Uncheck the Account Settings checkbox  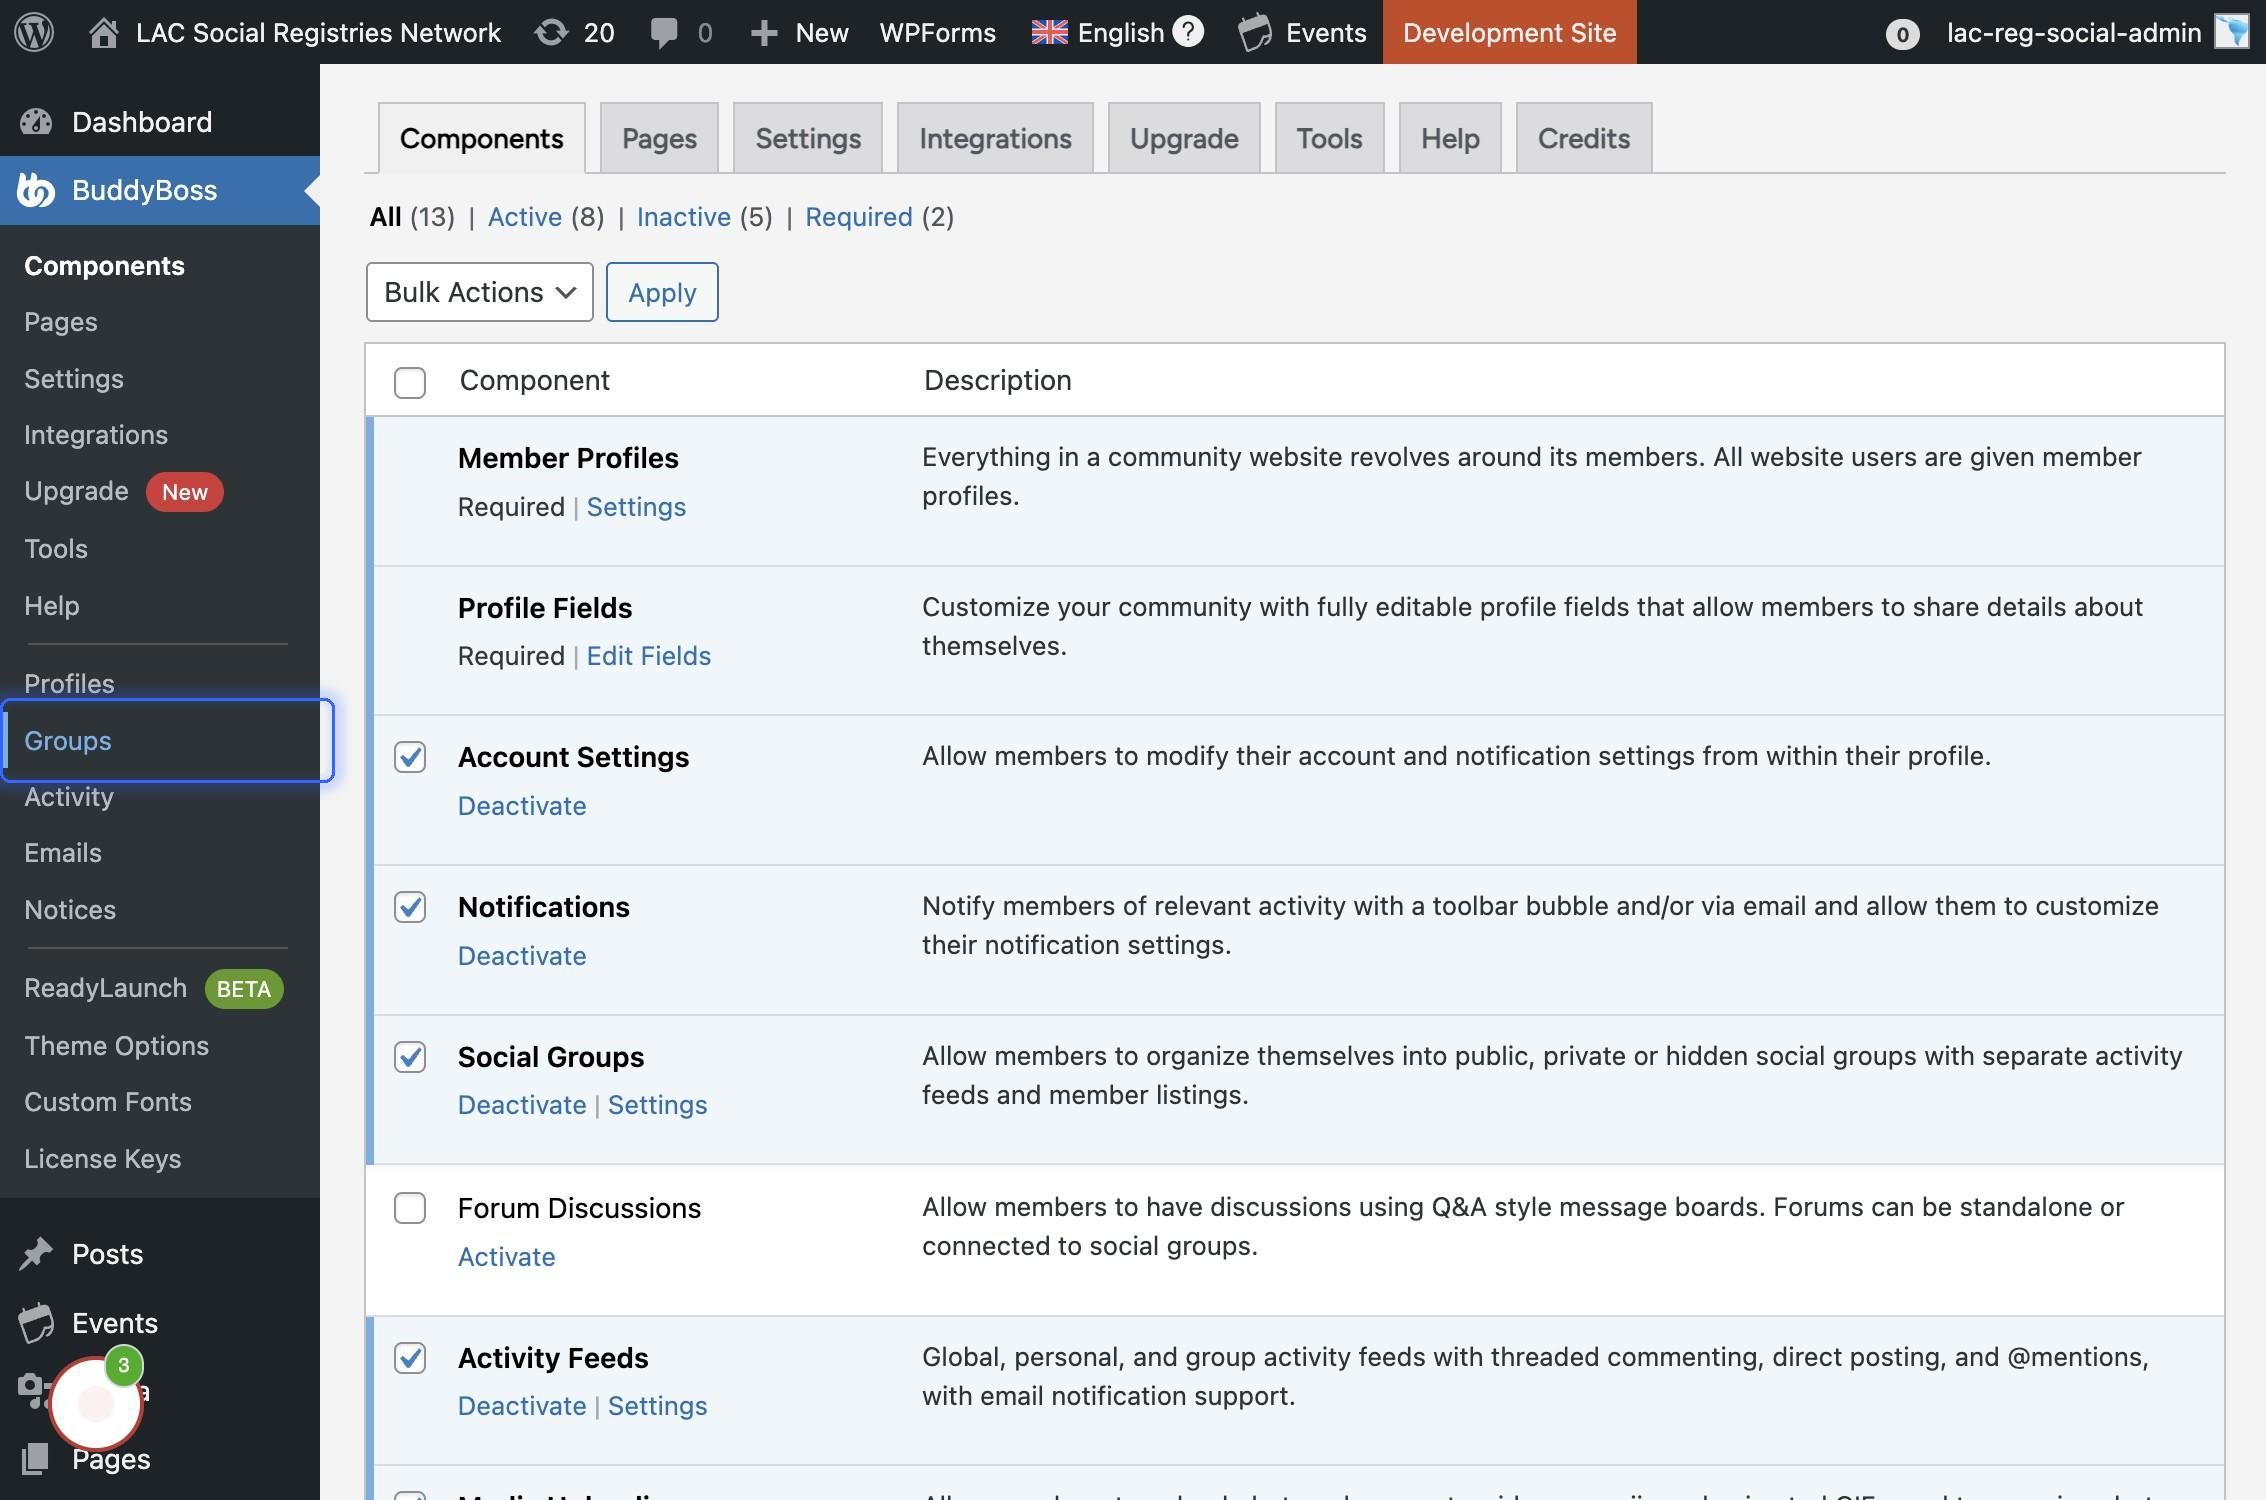[410, 757]
